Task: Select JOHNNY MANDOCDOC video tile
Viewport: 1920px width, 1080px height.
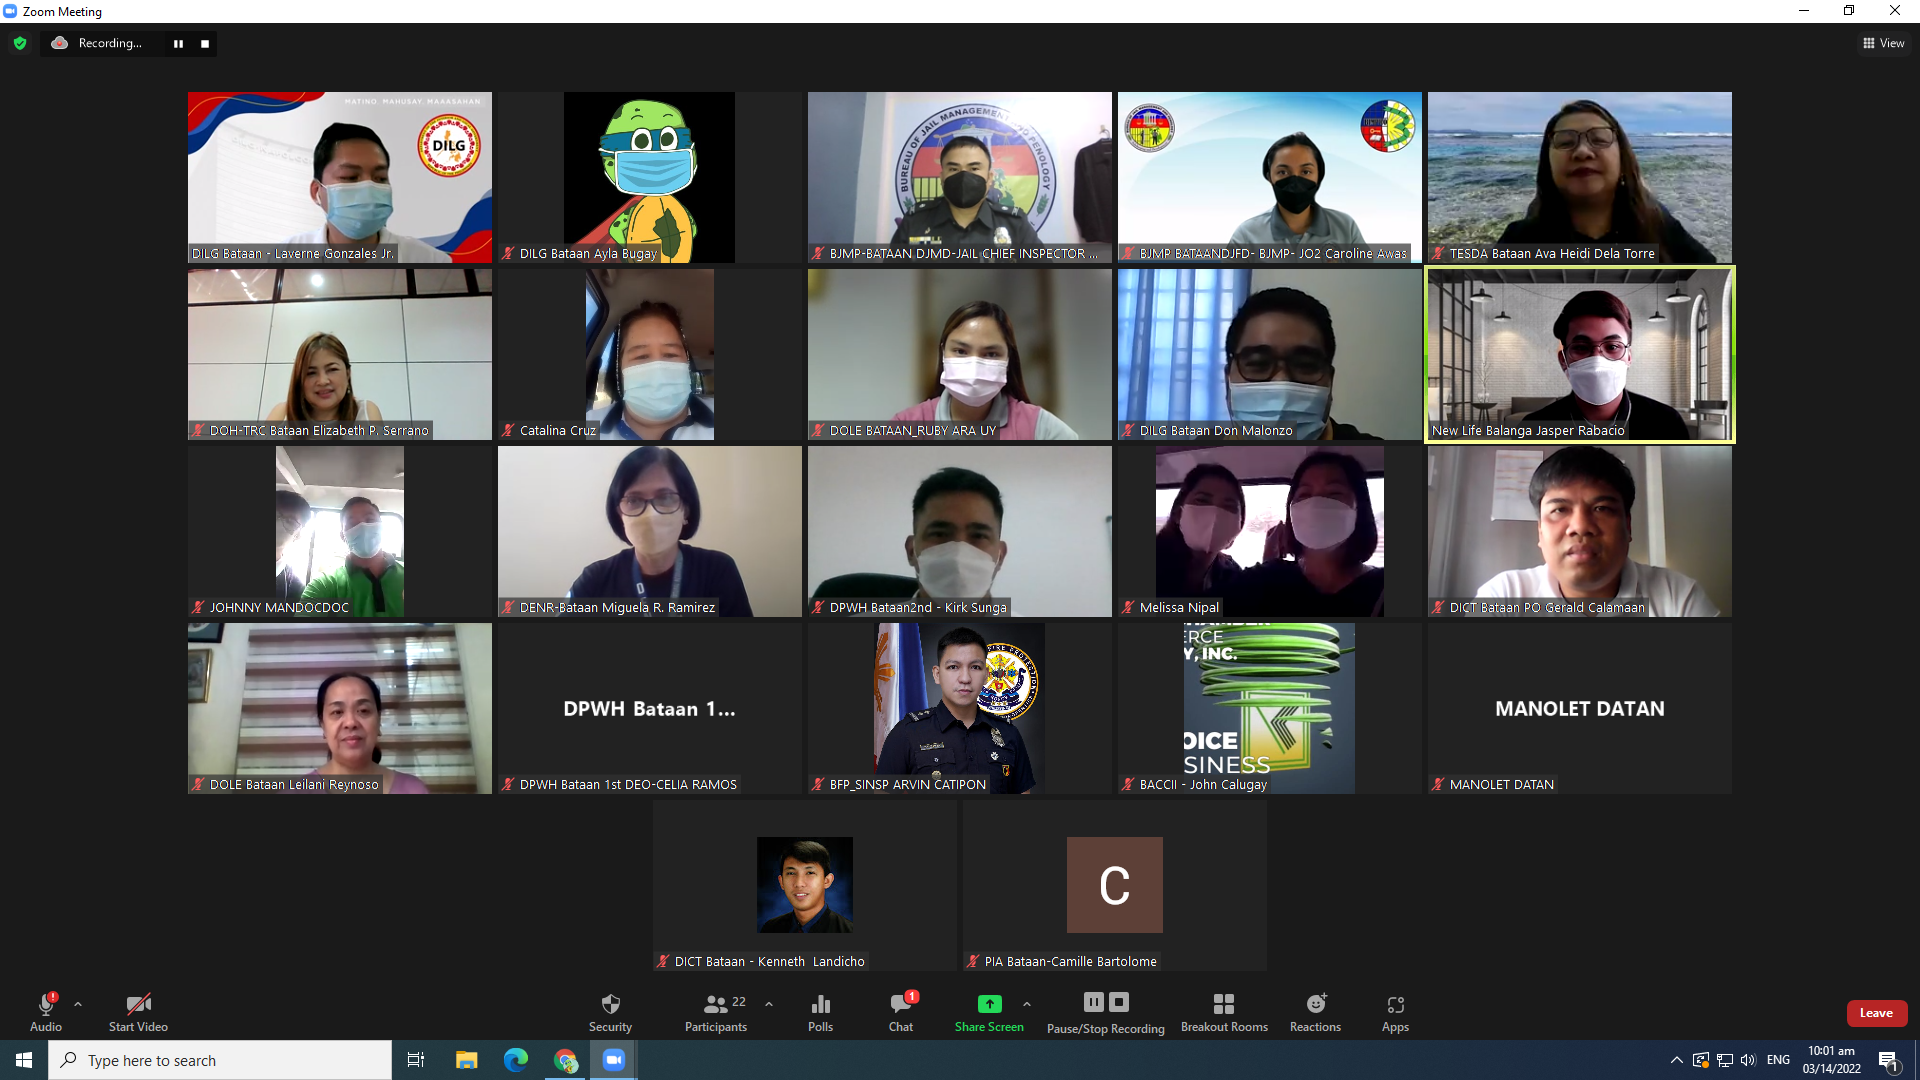Action: [x=340, y=532]
